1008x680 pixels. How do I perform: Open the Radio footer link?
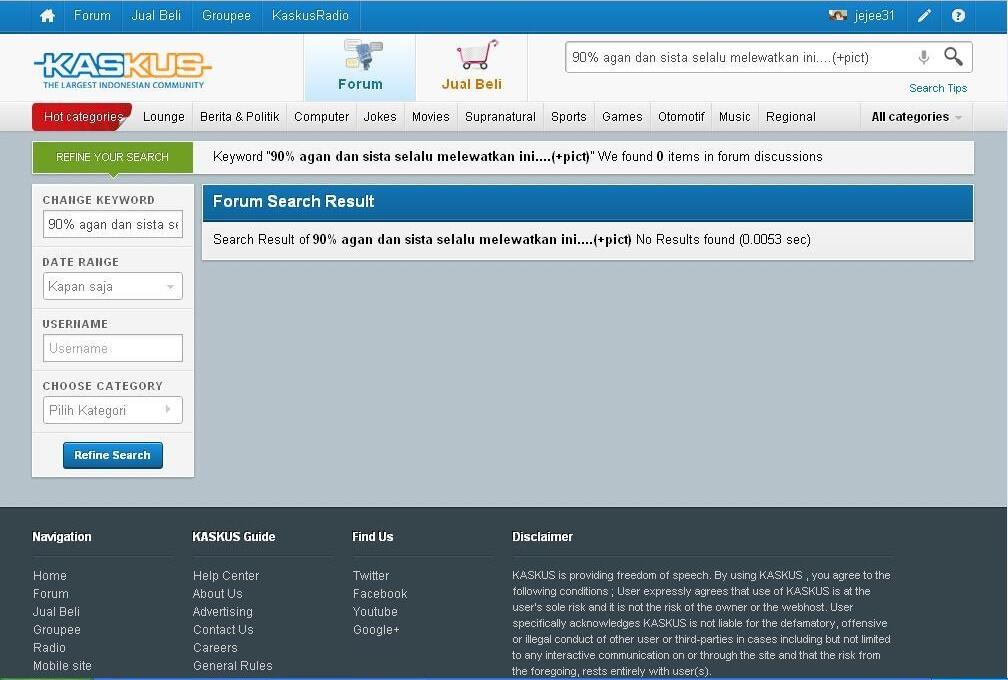click(50, 648)
